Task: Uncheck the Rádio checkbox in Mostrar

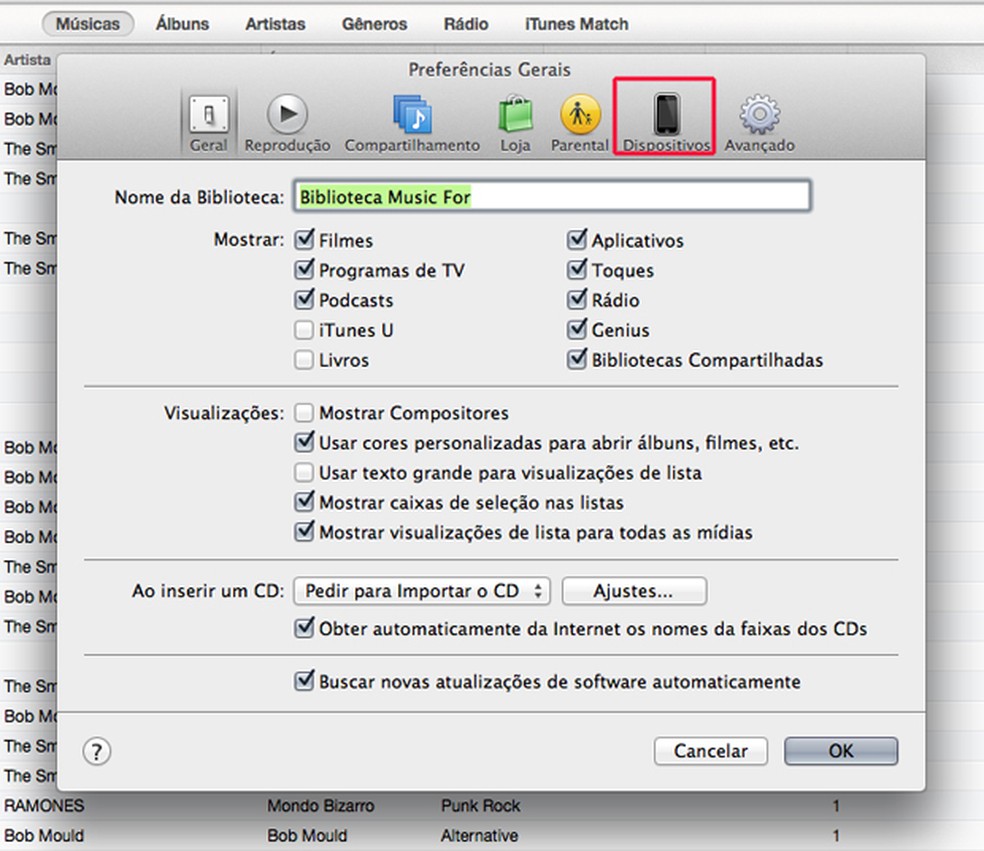Action: [577, 299]
